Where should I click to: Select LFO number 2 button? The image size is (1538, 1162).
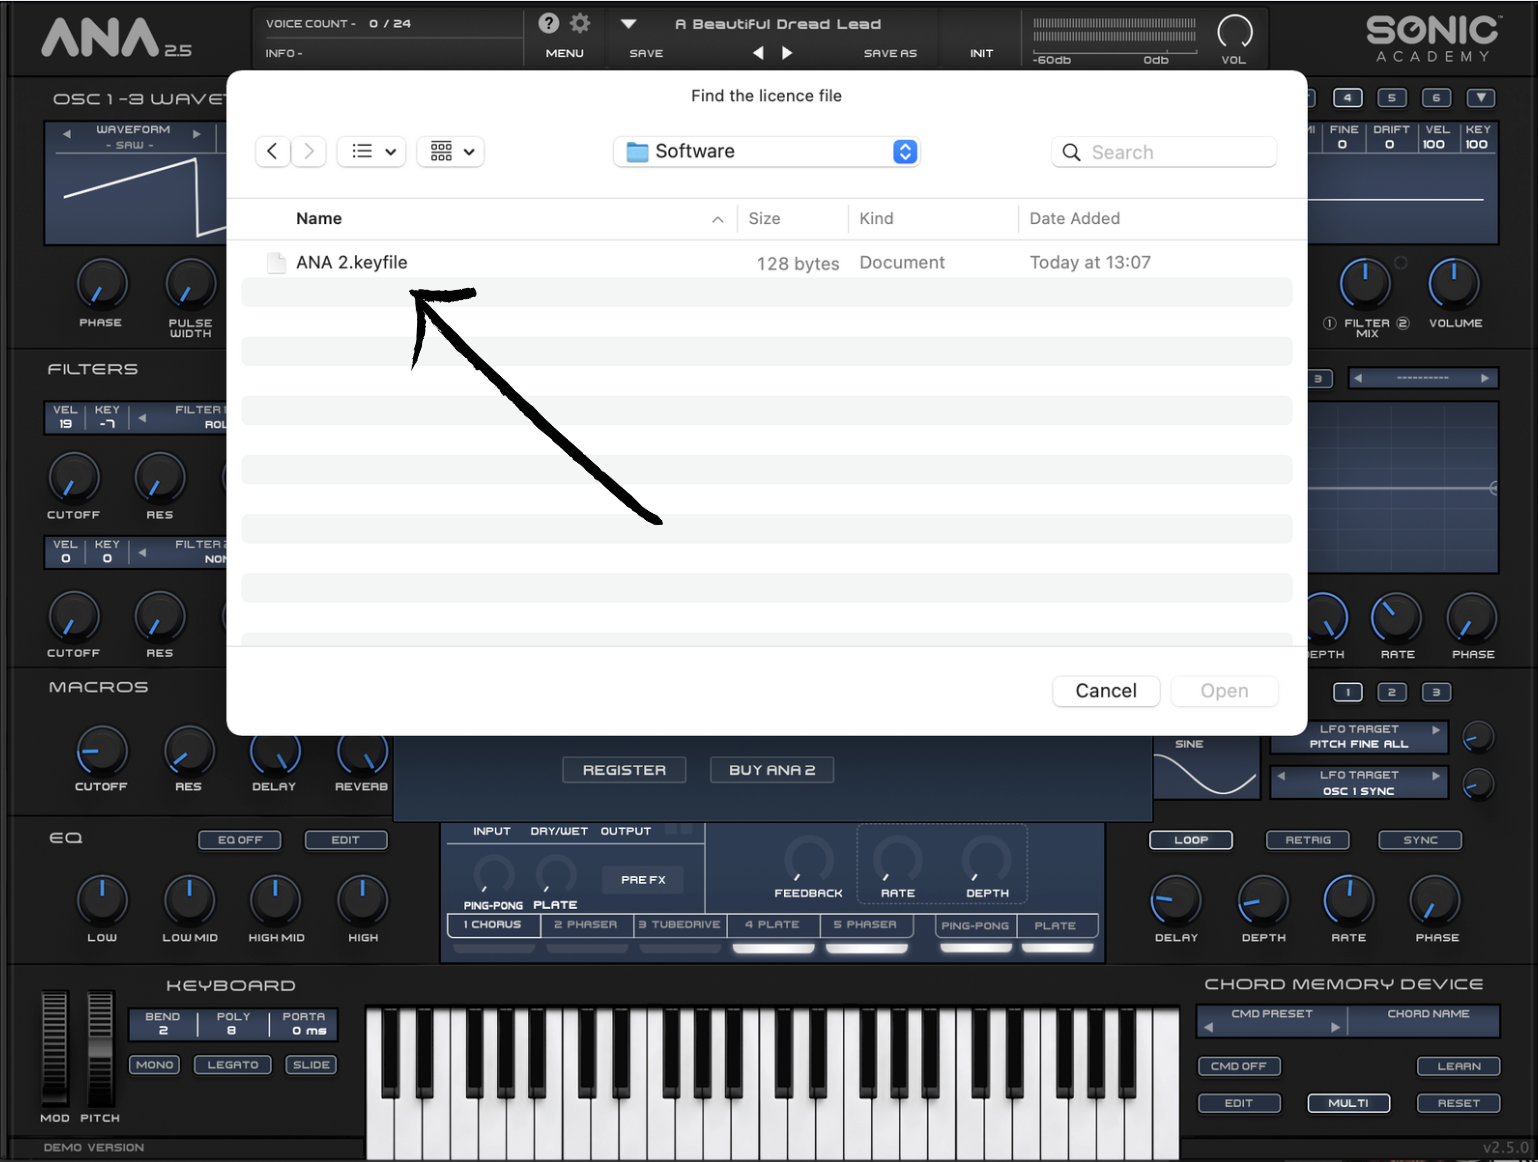coord(1391,692)
